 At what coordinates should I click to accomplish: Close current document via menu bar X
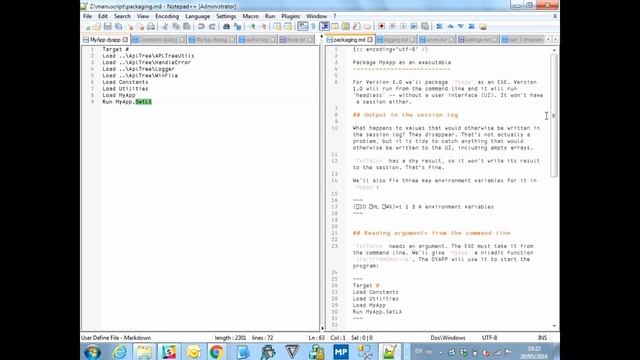555,16
